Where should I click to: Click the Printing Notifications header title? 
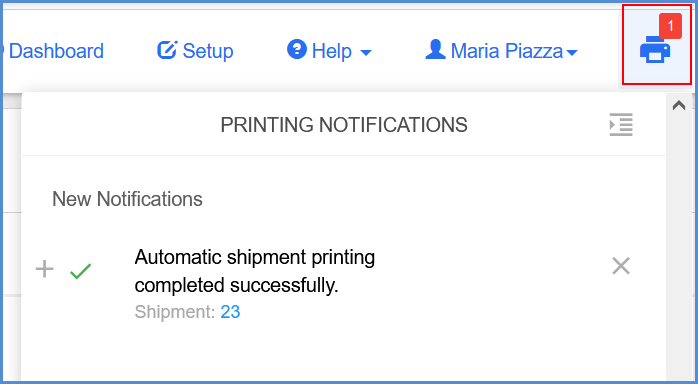click(344, 125)
